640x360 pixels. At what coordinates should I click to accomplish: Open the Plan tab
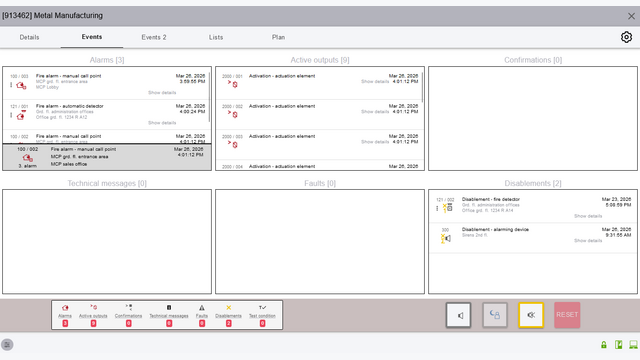click(x=278, y=37)
